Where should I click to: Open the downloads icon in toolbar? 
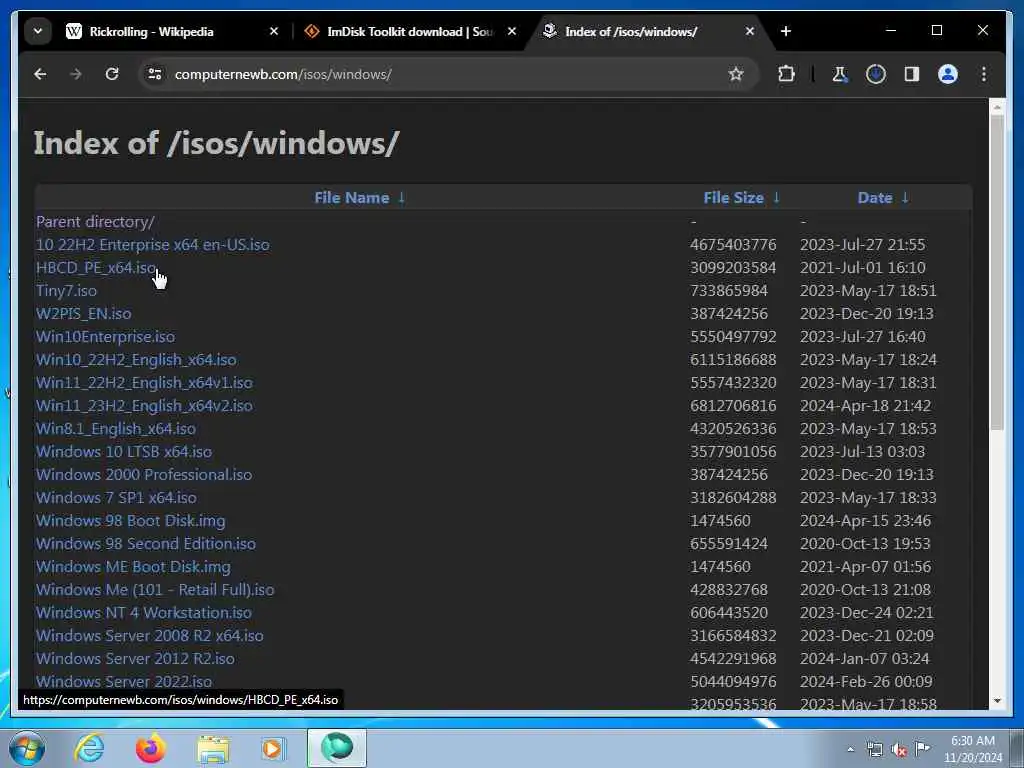tap(876, 74)
